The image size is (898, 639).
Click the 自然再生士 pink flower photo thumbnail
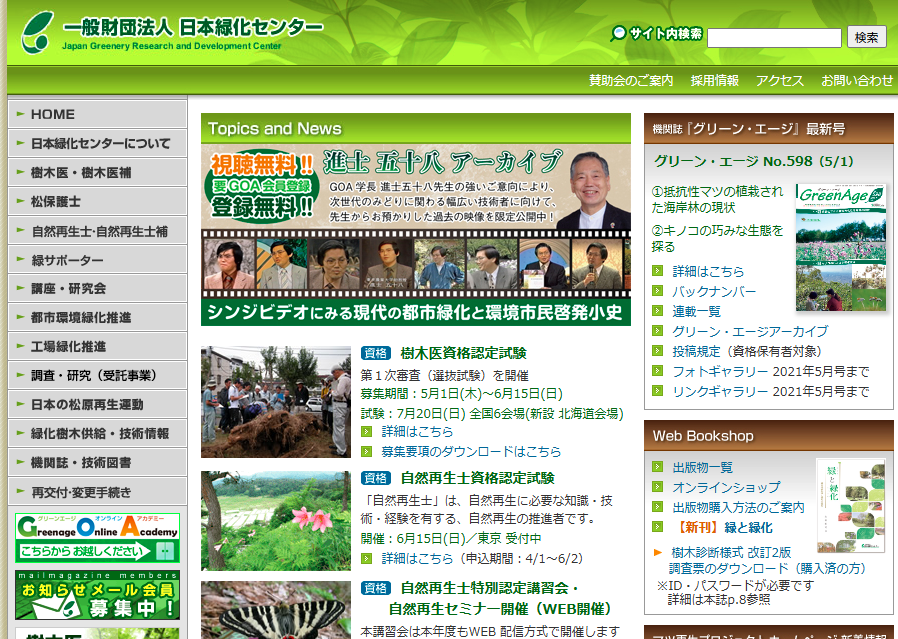click(276, 521)
